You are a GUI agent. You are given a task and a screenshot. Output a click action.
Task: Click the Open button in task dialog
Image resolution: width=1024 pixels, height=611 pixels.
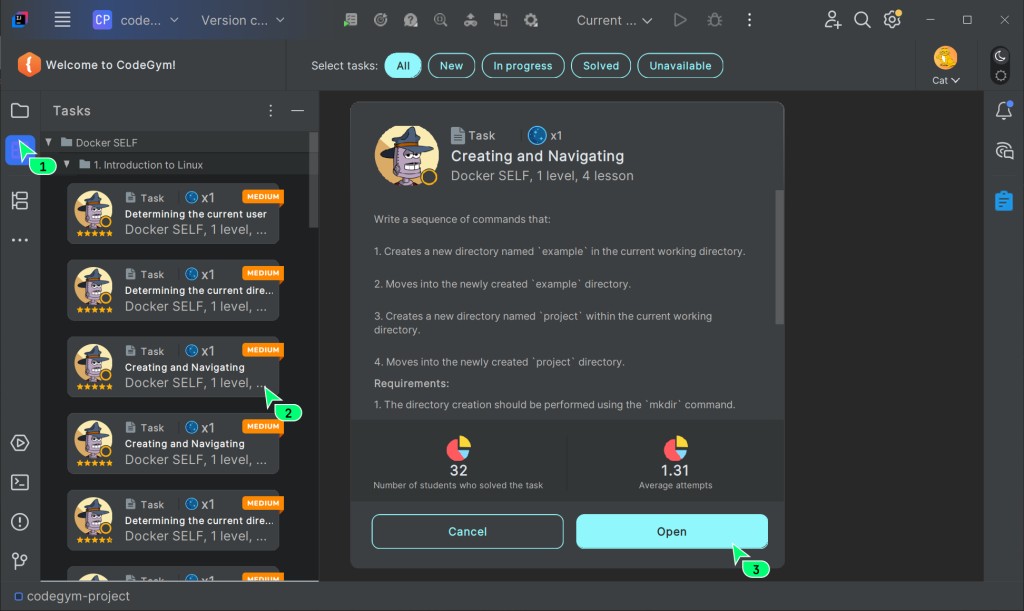671,532
